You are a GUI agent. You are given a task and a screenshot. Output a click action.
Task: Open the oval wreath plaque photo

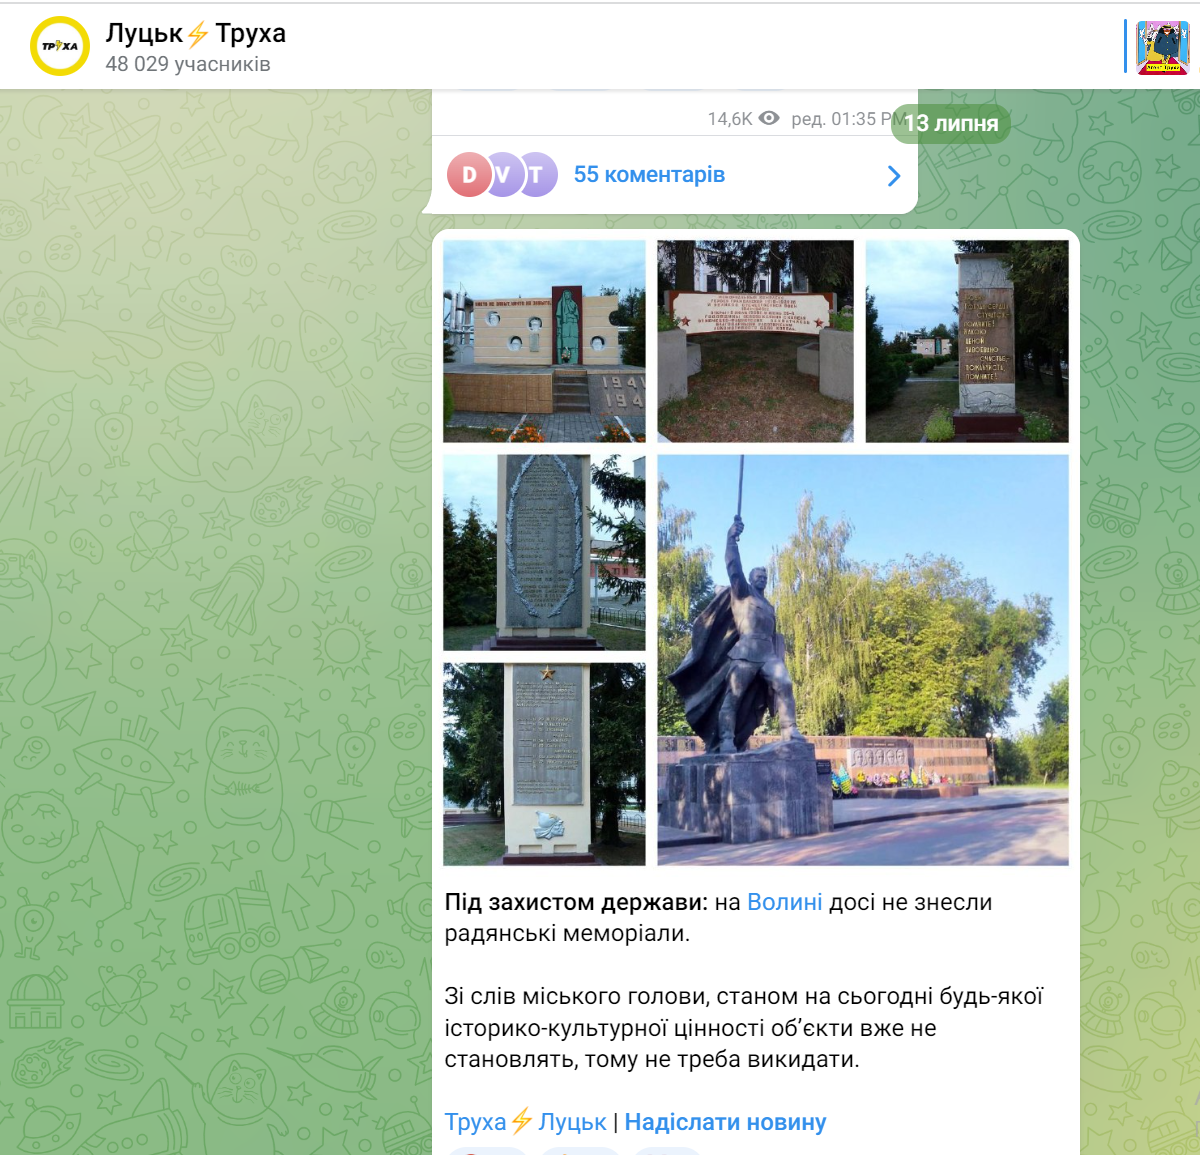544,552
